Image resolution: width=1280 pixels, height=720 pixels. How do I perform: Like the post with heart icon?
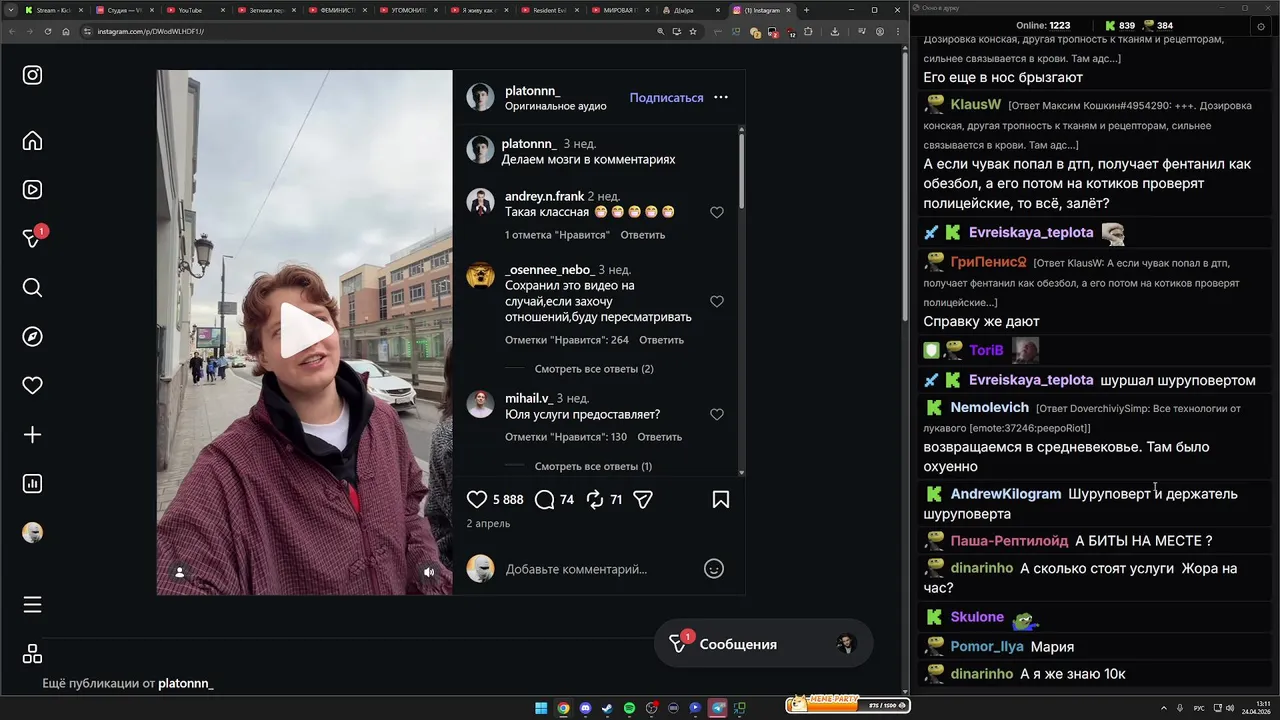tap(477, 499)
